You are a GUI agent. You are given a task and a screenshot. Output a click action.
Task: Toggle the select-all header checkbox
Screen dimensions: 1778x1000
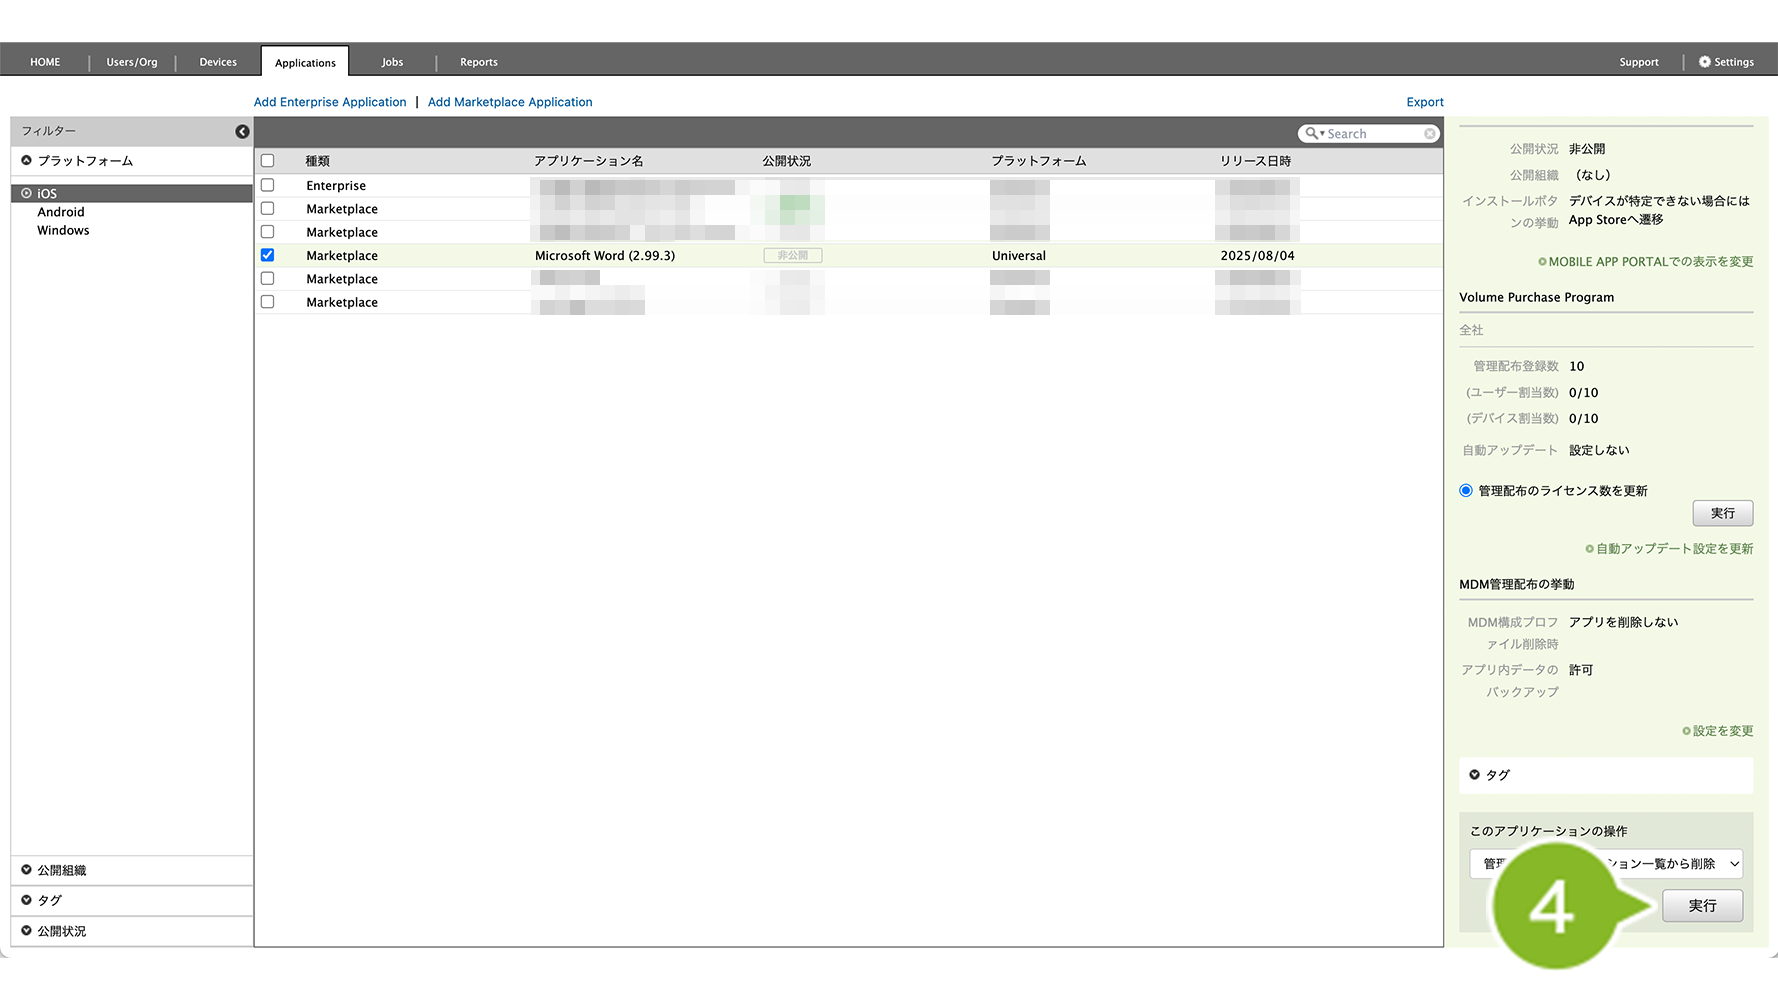tap(267, 161)
